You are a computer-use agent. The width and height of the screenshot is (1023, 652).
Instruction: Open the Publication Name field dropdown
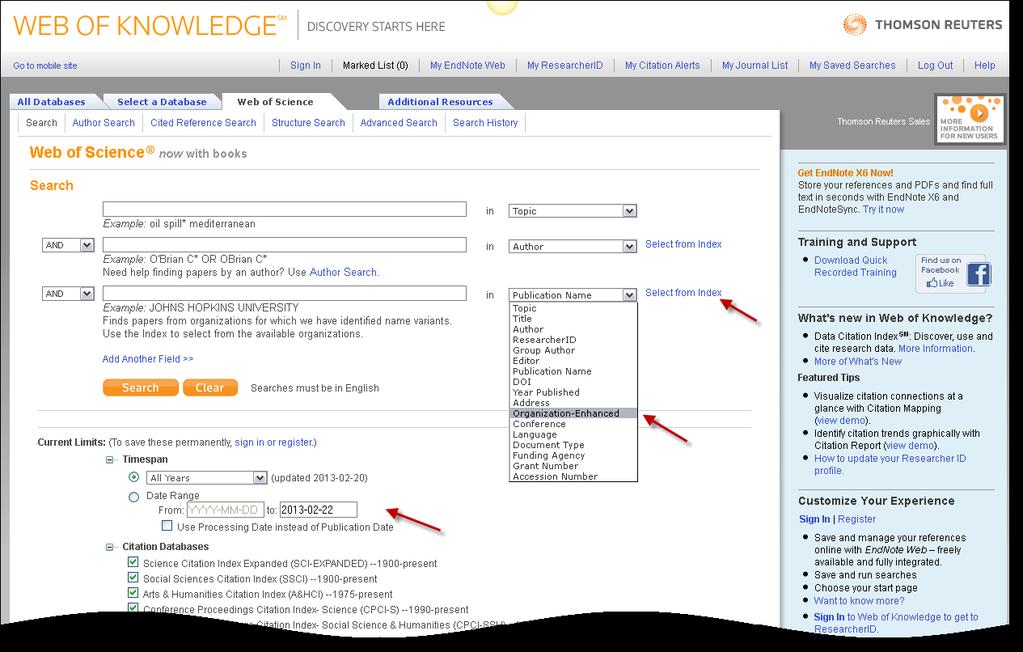tap(572, 295)
